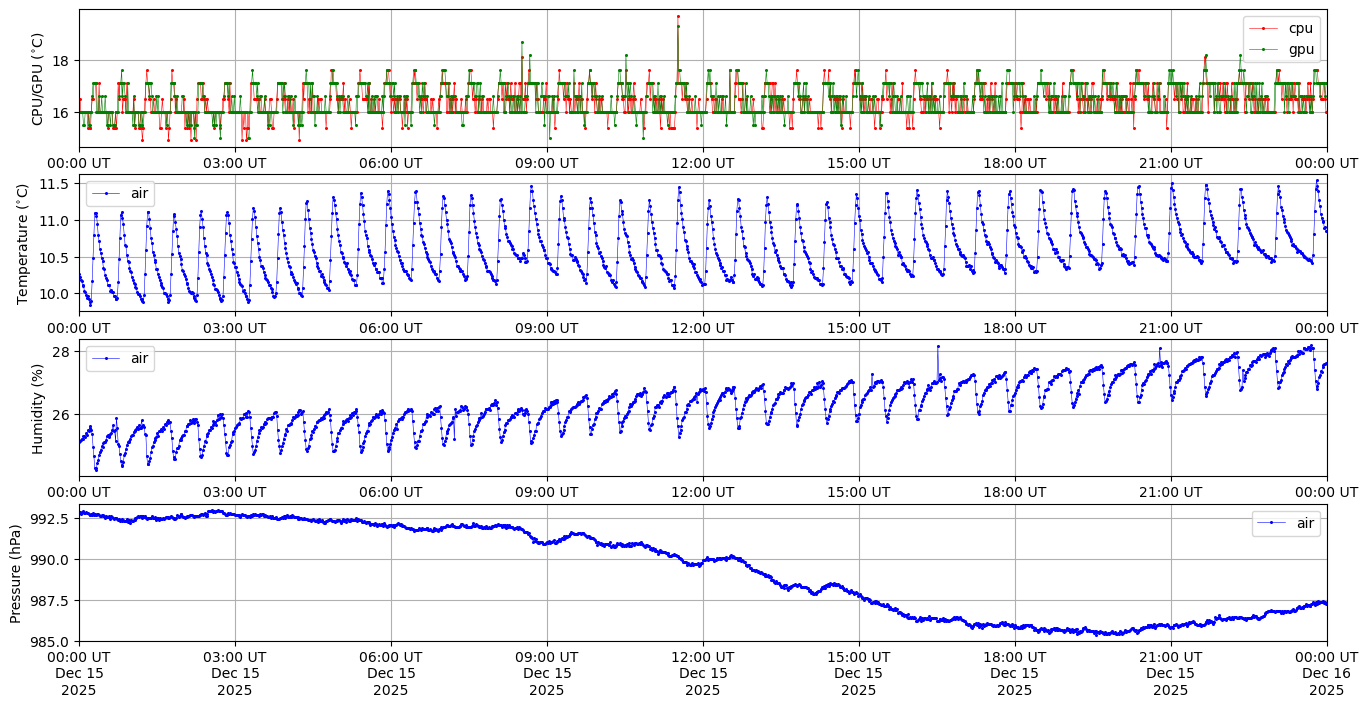Select the cpu label in top legend
The image size is (1368, 707).
tap(1301, 29)
